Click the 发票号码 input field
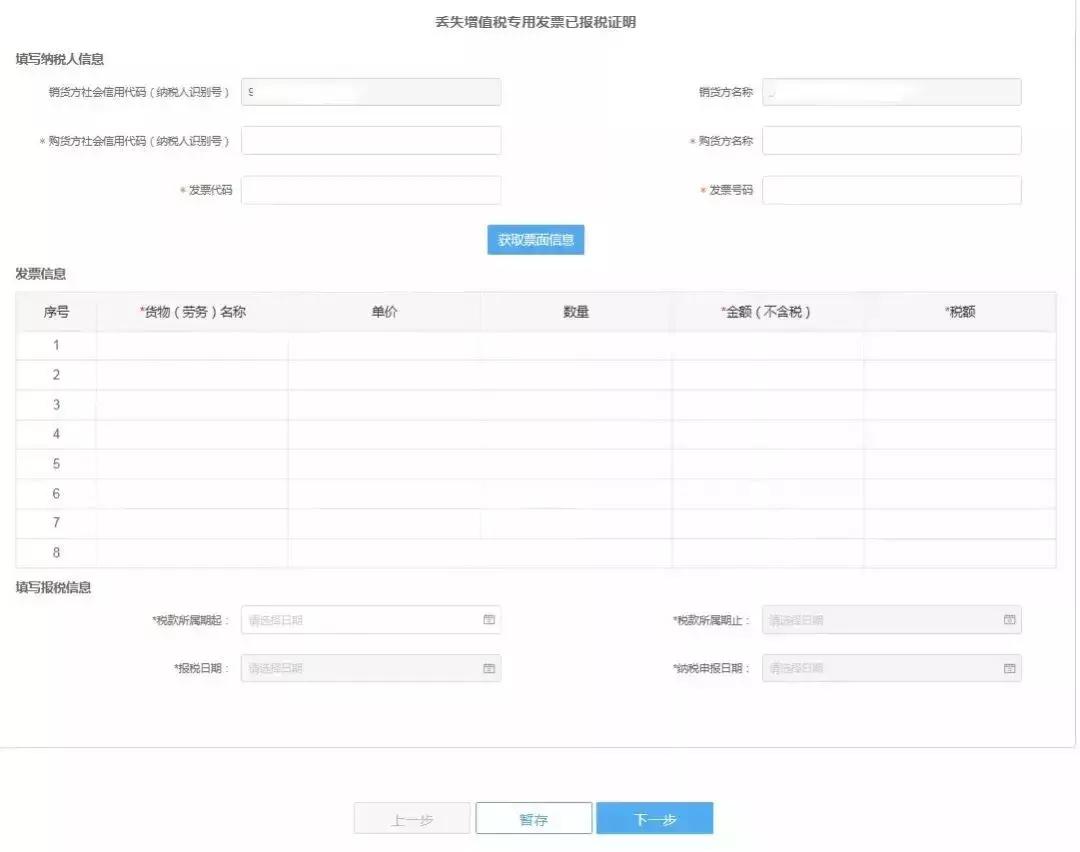This screenshot has width=1080, height=852. (891, 190)
